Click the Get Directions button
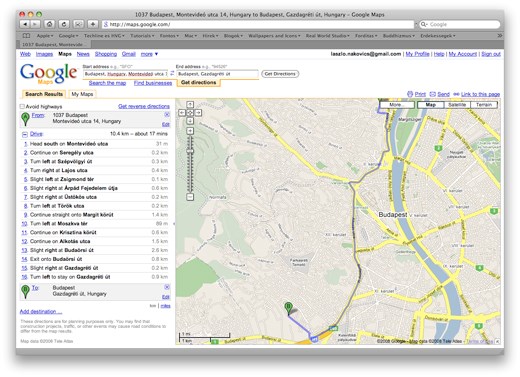Image resolution: width=520 pixels, height=377 pixels. [x=280, y=74]
